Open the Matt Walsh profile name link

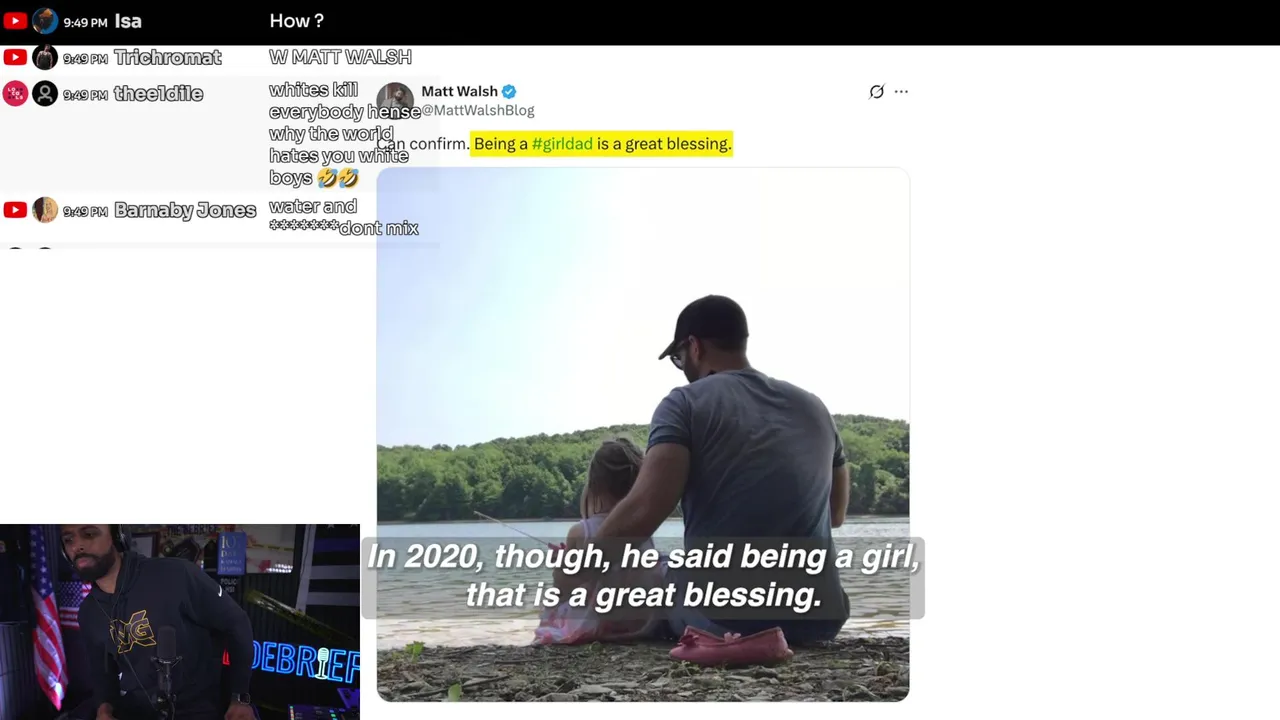pyautogui.click(x=459, y=91)
